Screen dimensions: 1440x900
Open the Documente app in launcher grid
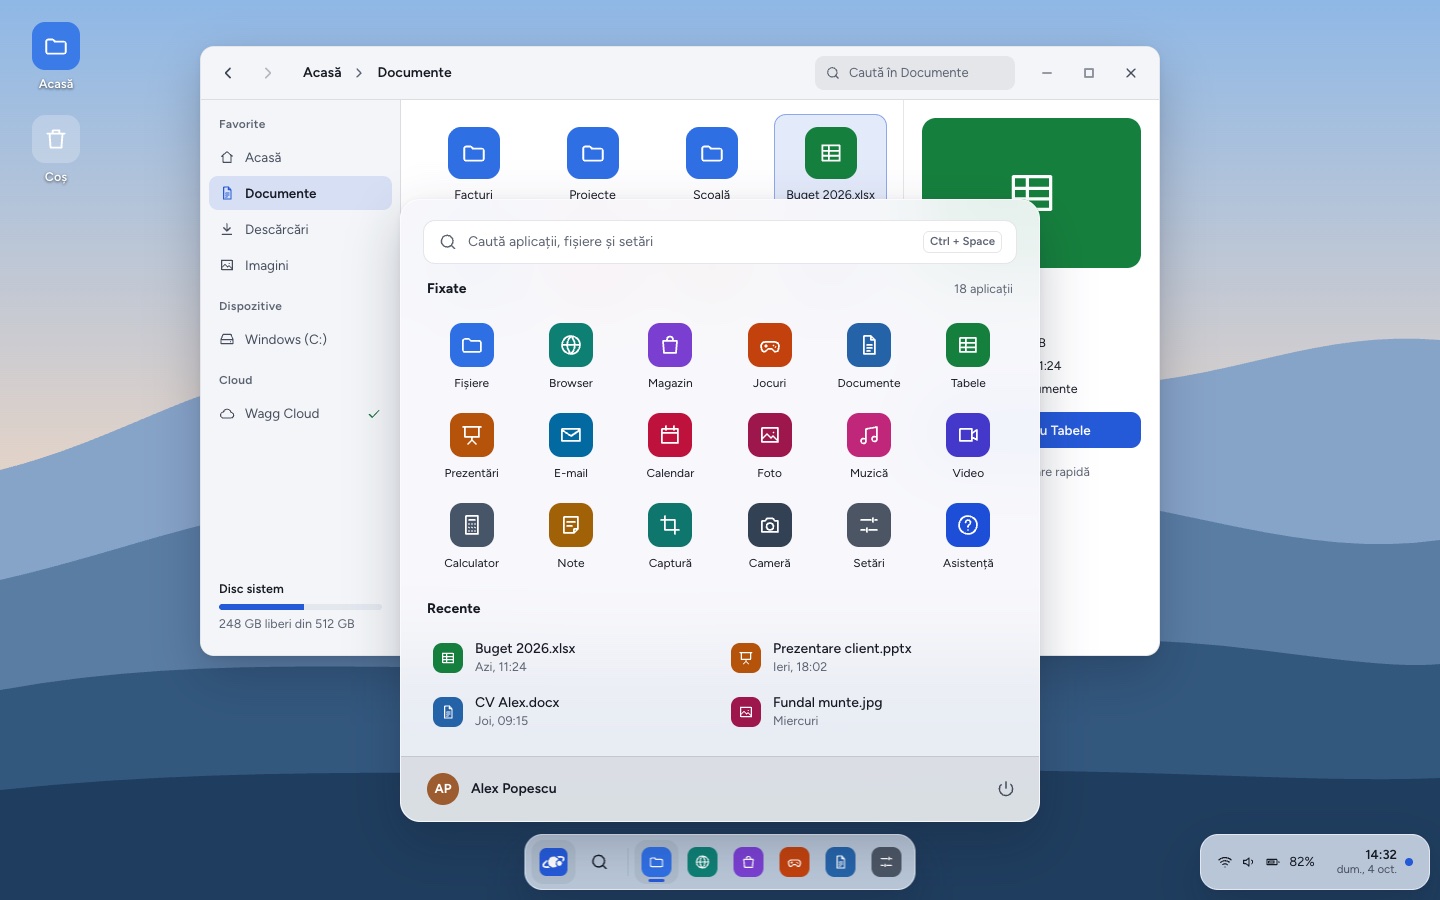click(869, 357)
